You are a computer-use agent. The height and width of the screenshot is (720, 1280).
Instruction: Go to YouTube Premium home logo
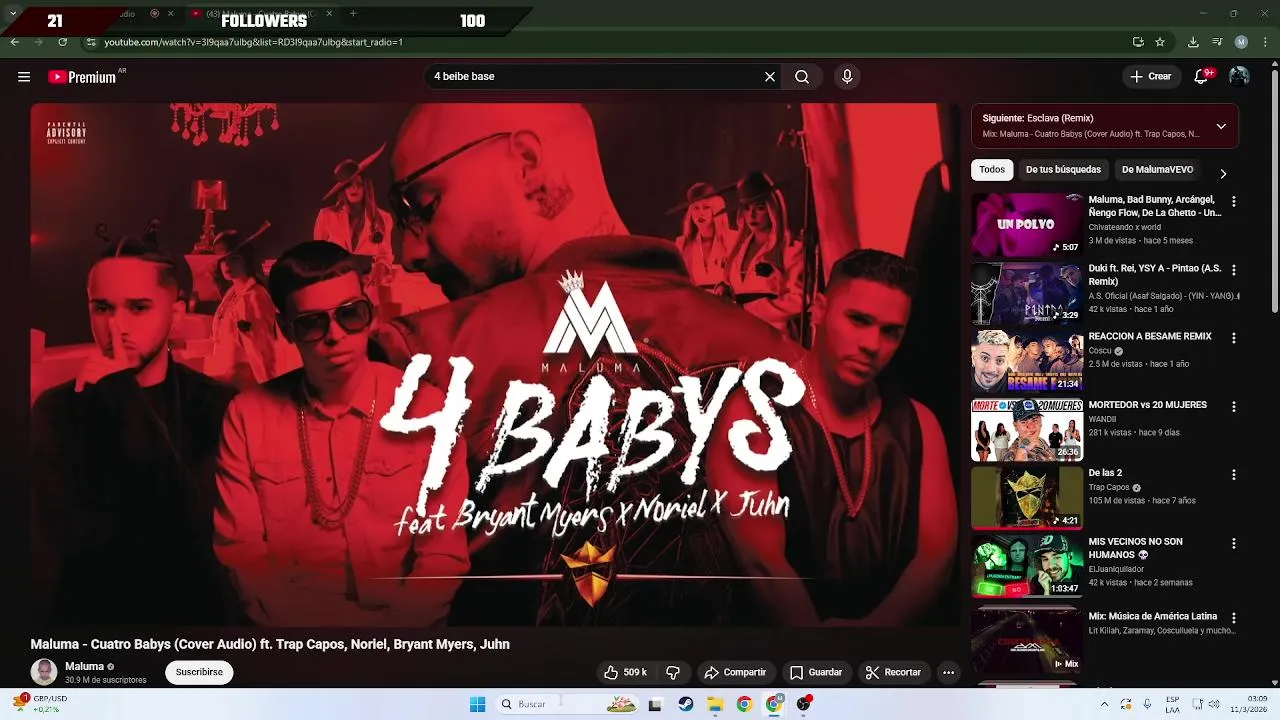[x=82, y=77]
